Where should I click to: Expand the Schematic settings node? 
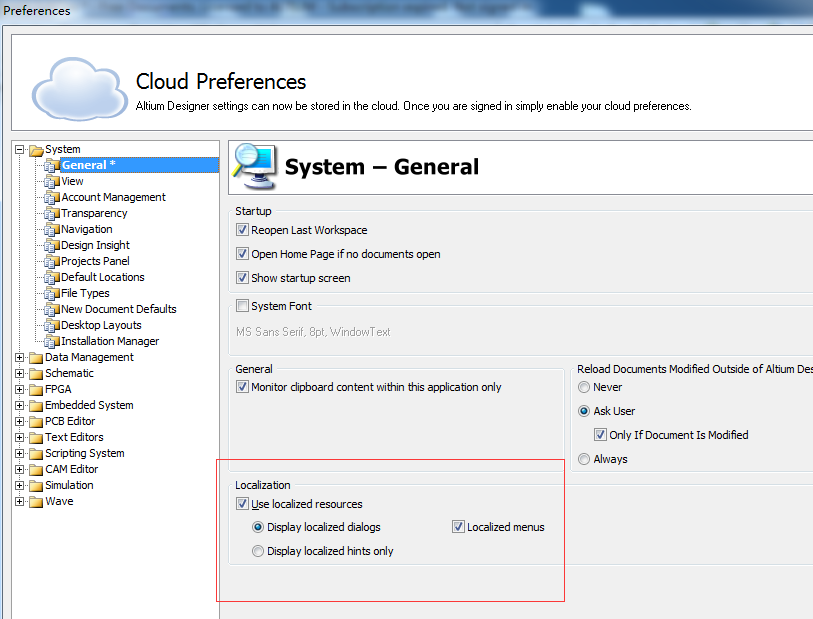tap(20, 373)
